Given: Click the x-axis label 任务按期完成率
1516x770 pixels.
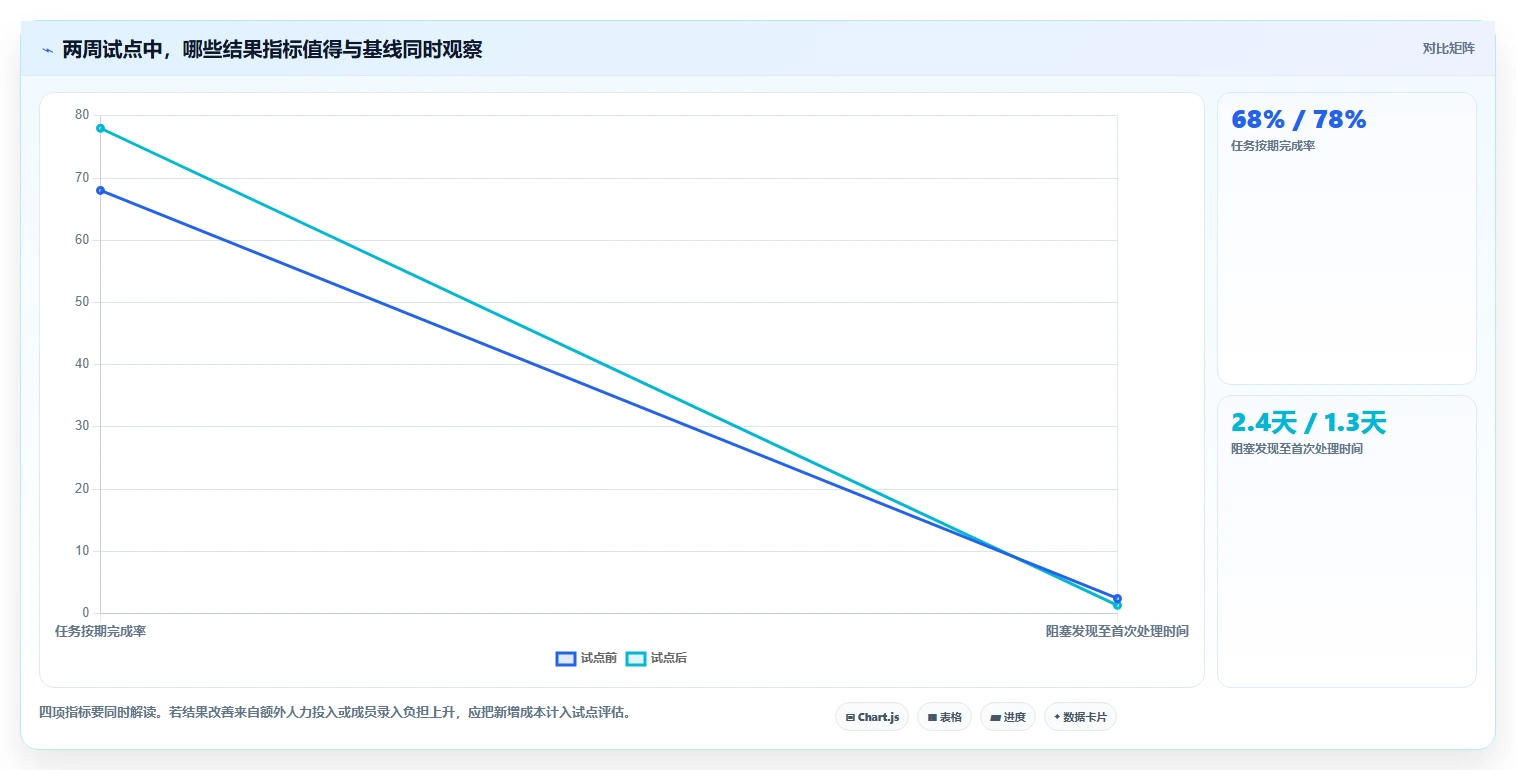Looking at the screenshot, I should (x=100, y=631).
